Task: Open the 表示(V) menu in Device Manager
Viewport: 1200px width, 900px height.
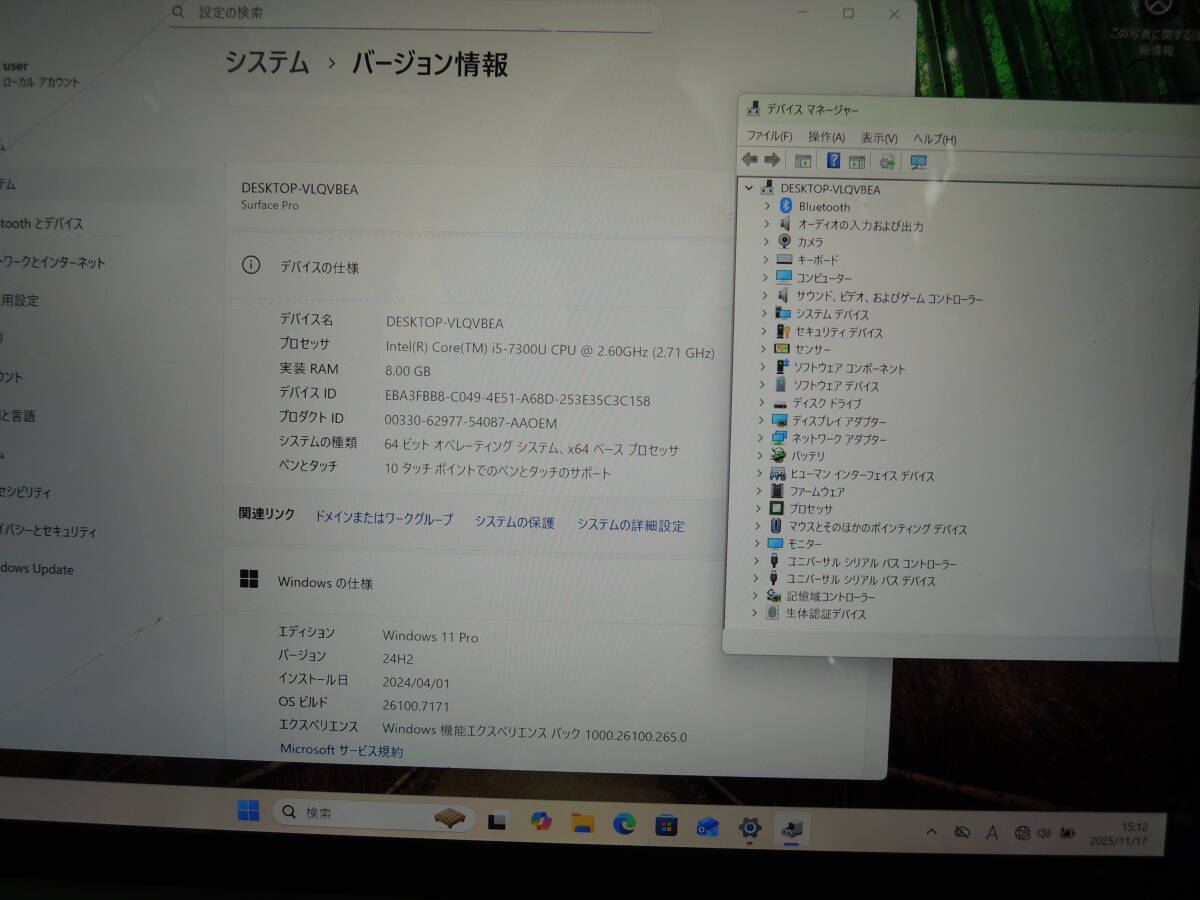Action: [879, 138]
